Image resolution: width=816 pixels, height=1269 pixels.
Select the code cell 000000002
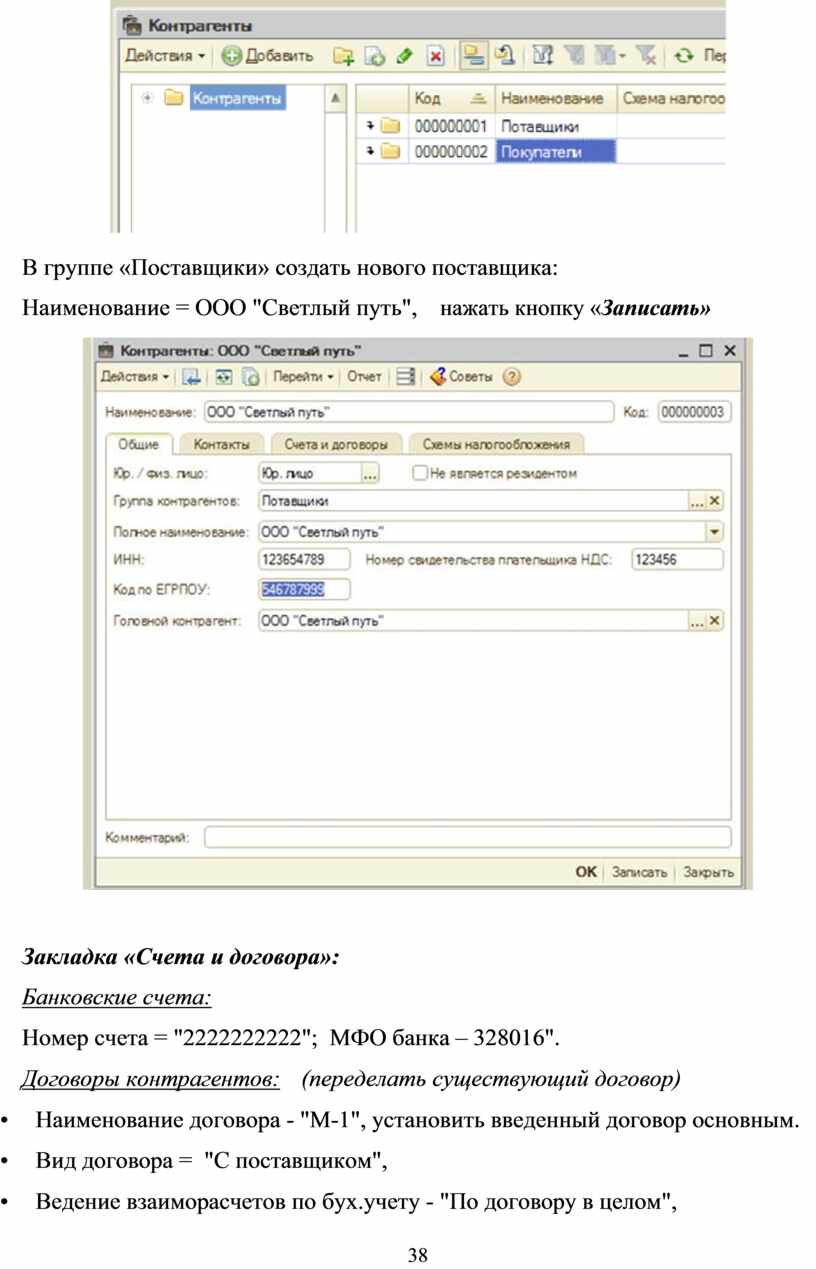(x=450, y=152)
